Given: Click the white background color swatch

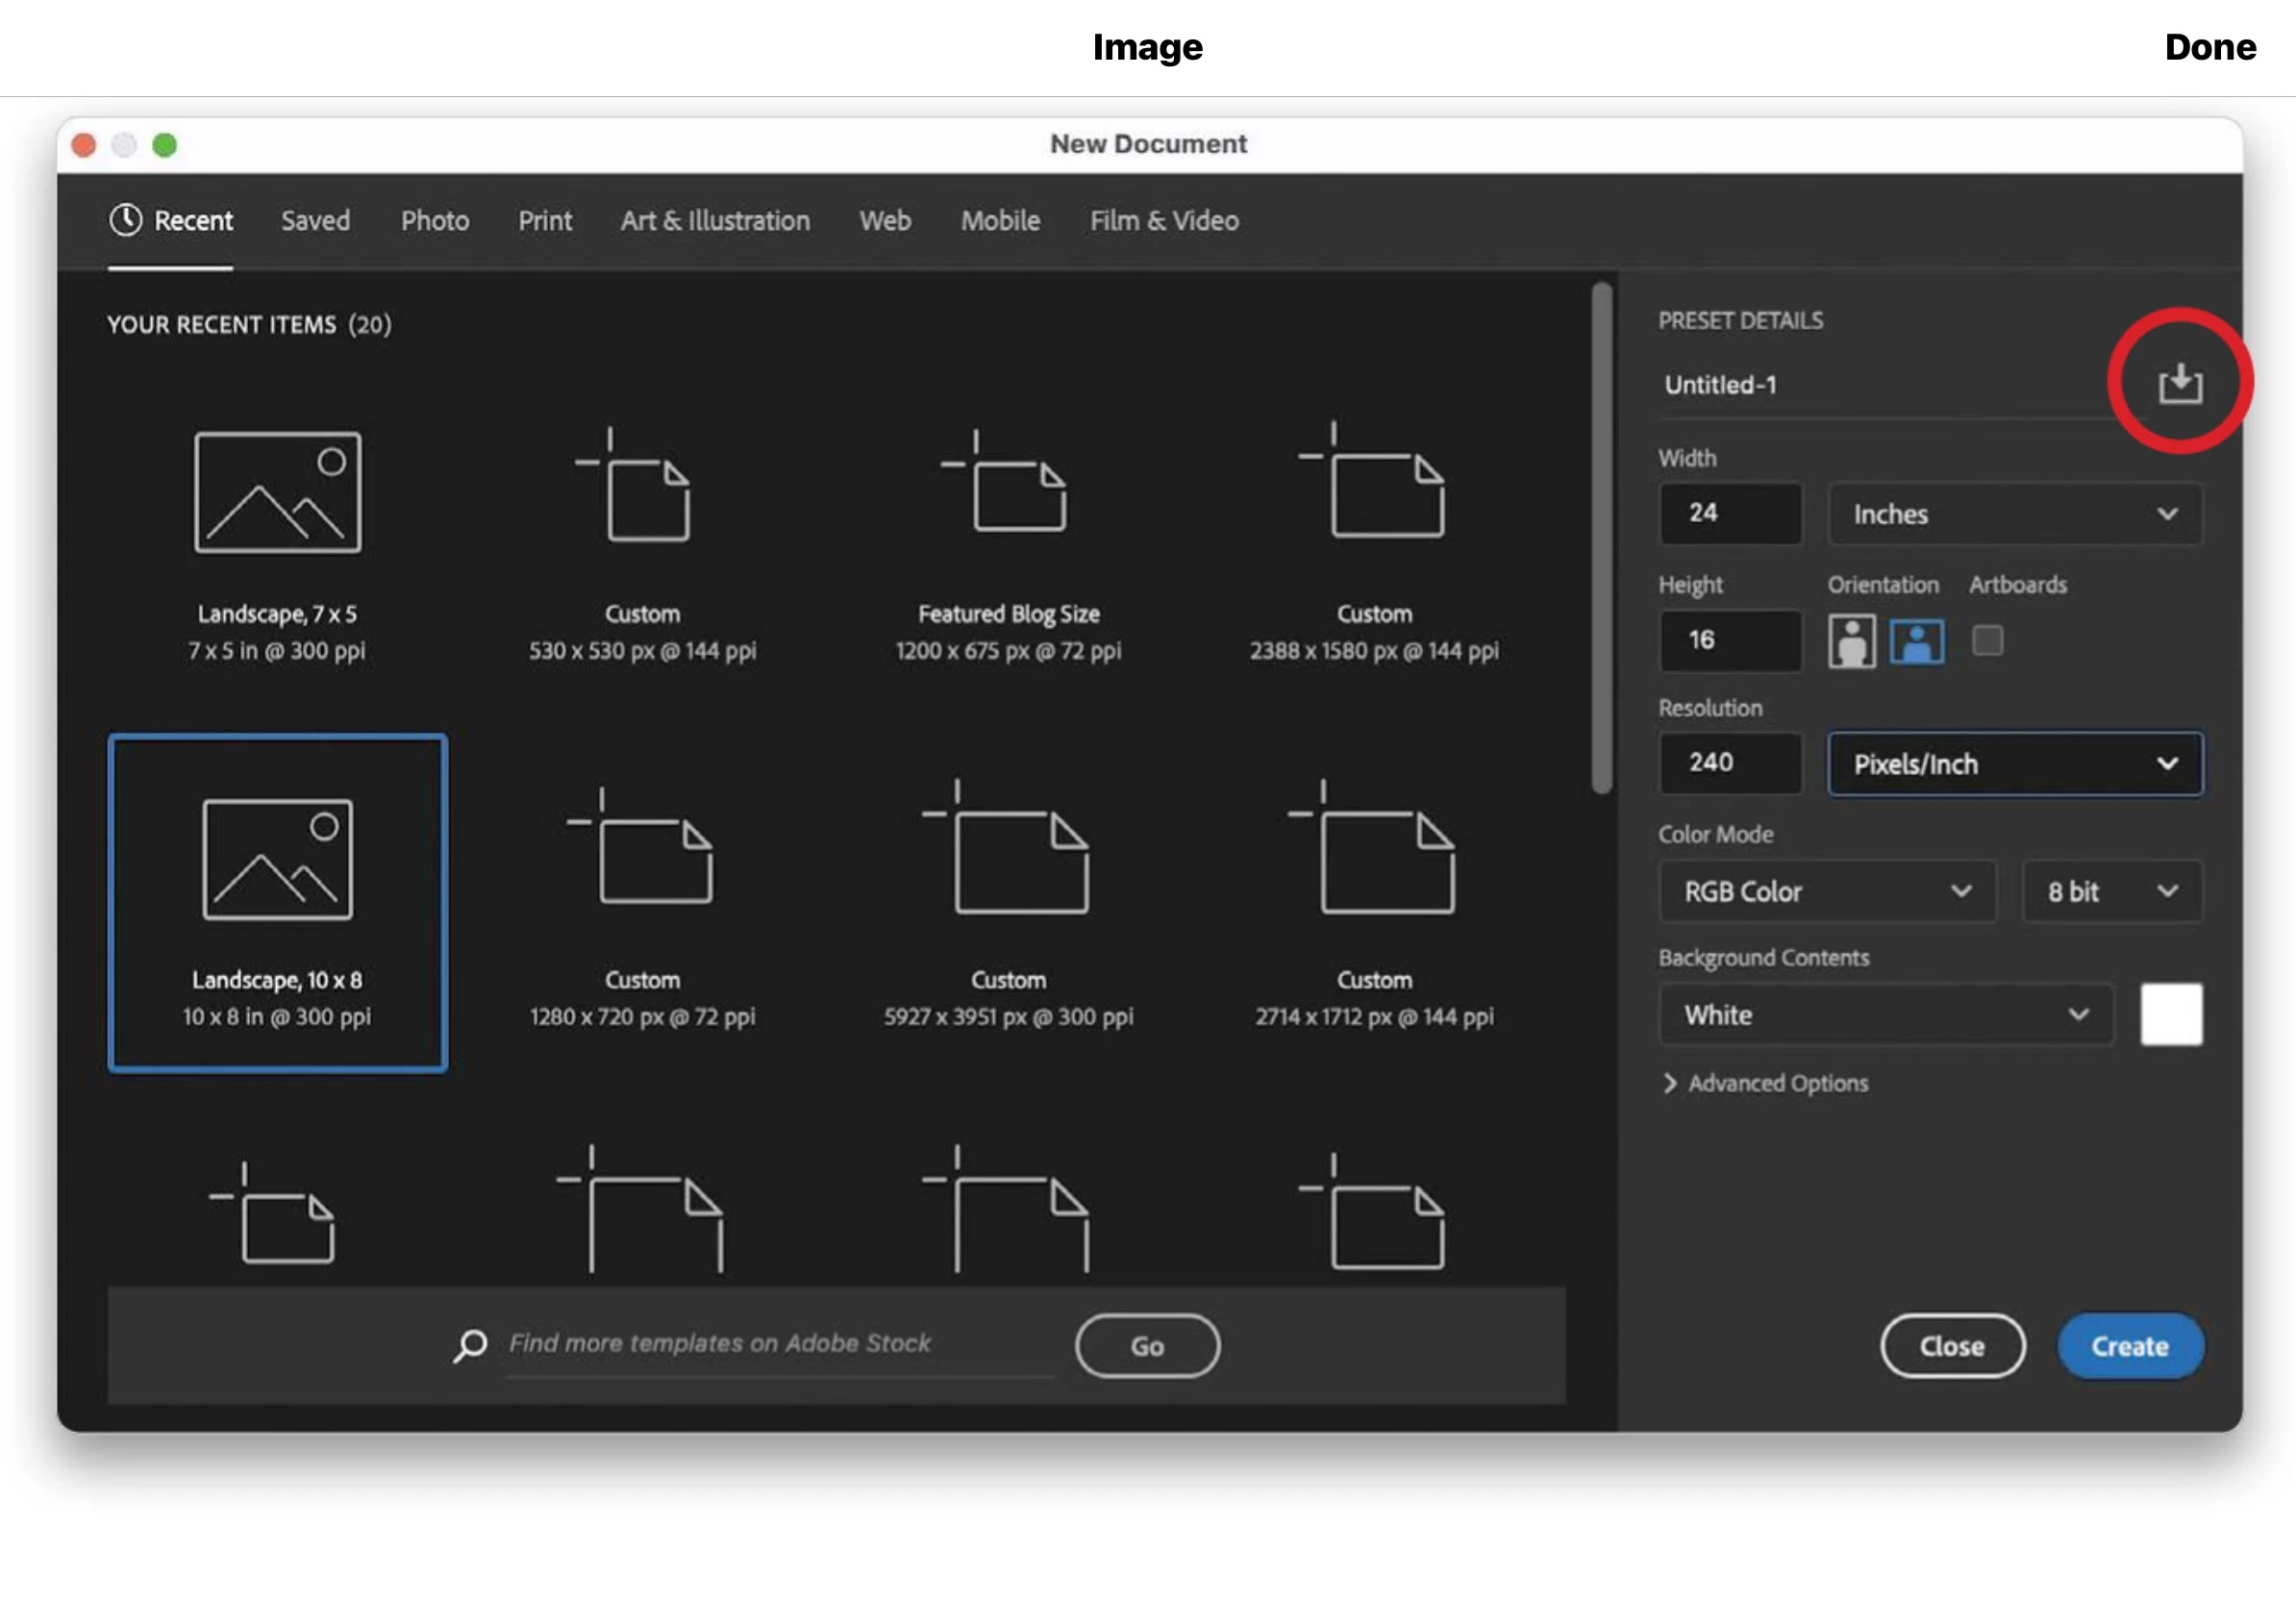Looking at the screenshot, I should click(2171, 1014).
